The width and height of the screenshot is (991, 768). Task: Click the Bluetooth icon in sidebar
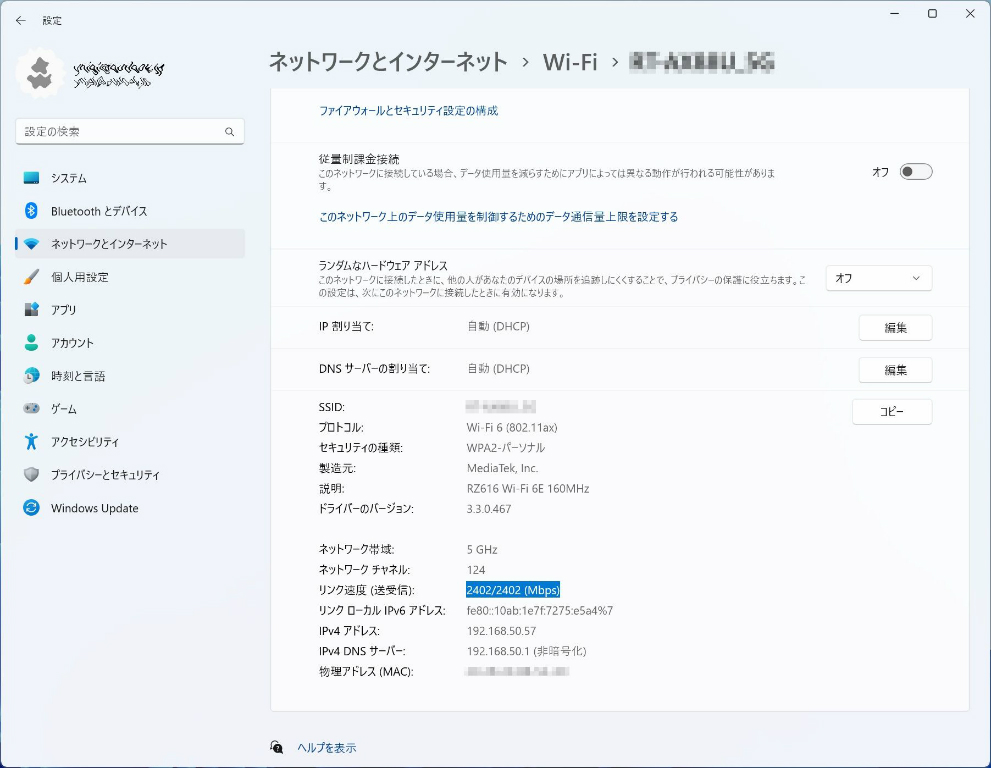[x=31, y=211]
